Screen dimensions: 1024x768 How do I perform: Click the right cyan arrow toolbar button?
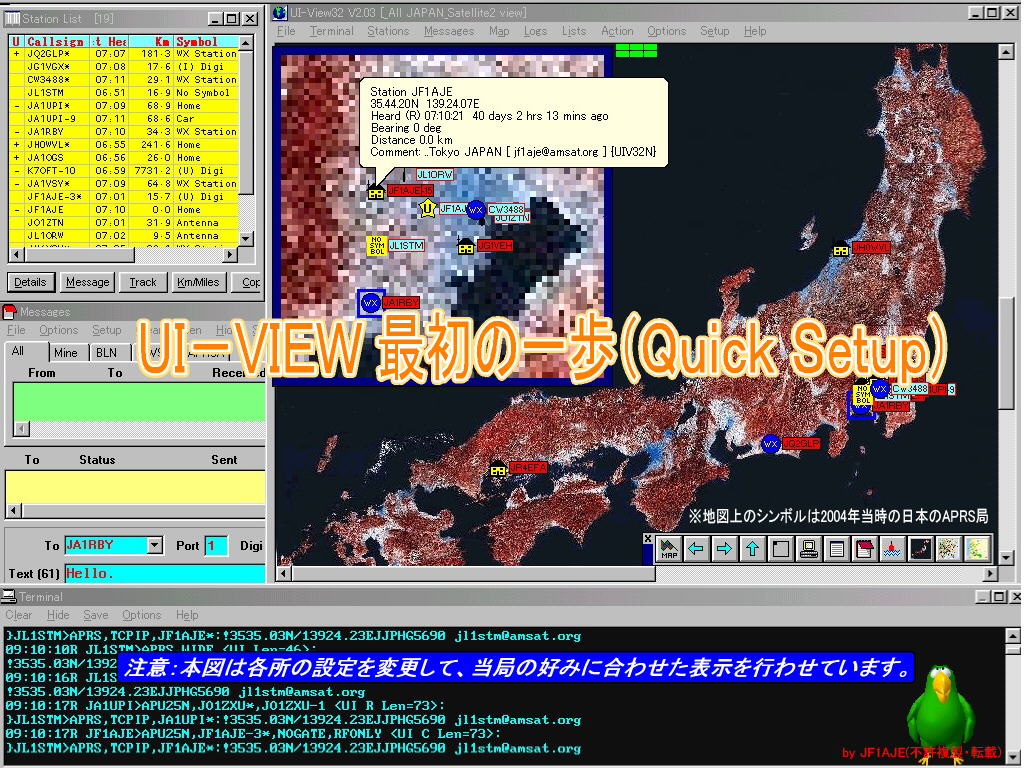[724, 549]
